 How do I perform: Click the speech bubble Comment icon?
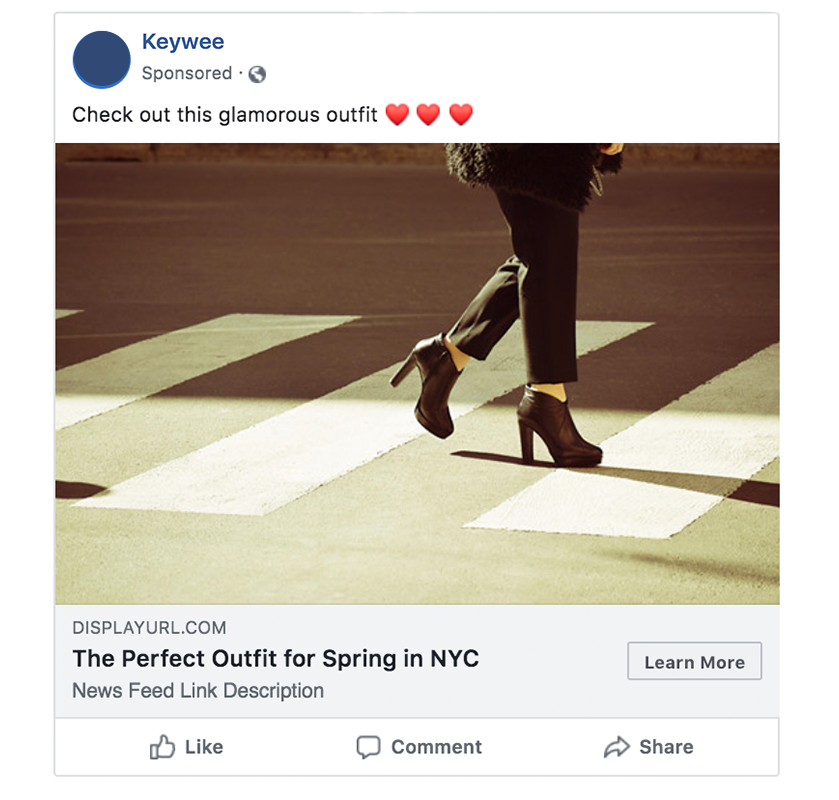369,747
